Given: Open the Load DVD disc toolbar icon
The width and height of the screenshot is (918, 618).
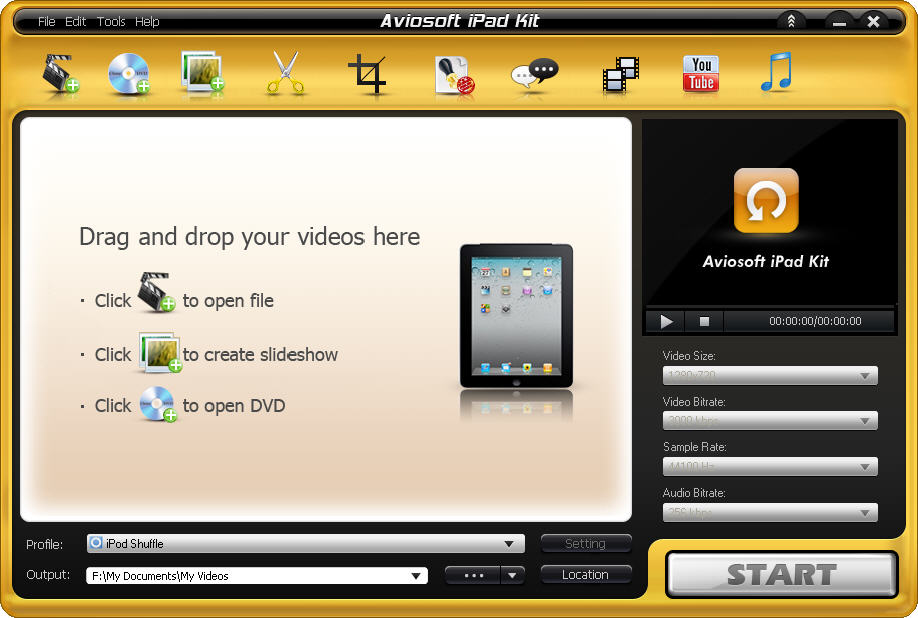Looking at the screenshot, I should (129, 74).
